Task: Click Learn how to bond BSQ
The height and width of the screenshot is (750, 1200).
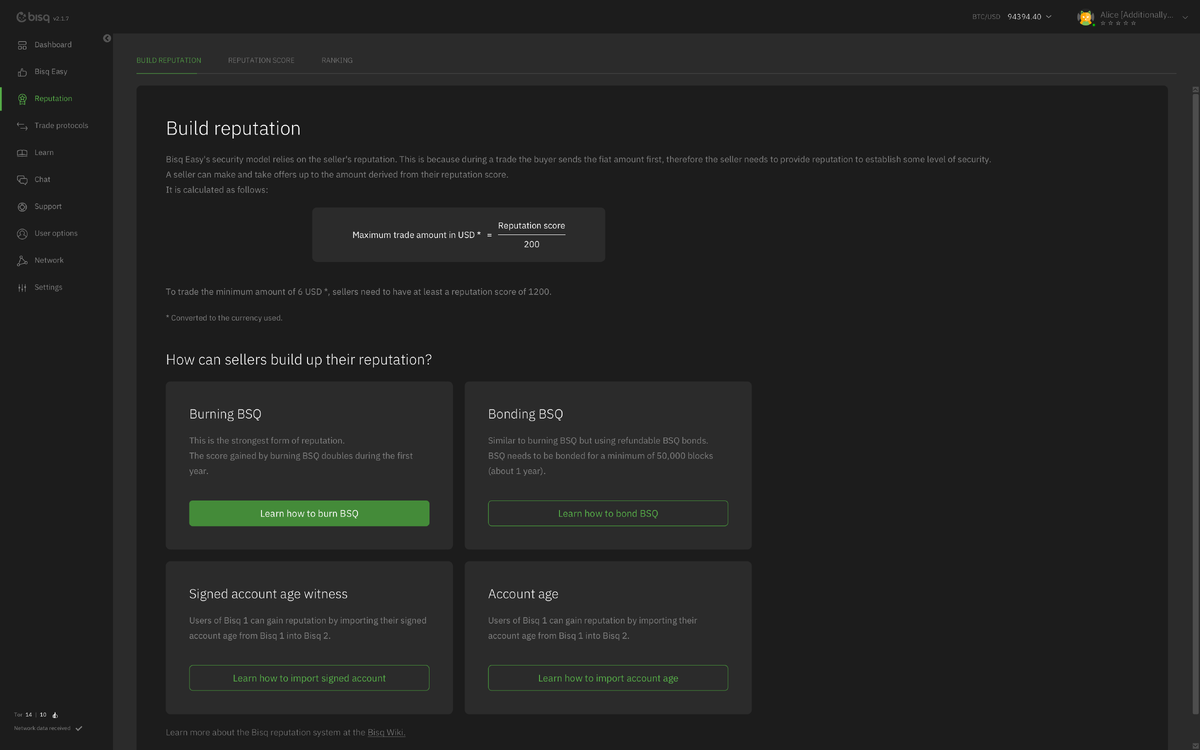Action: [608, 513]
